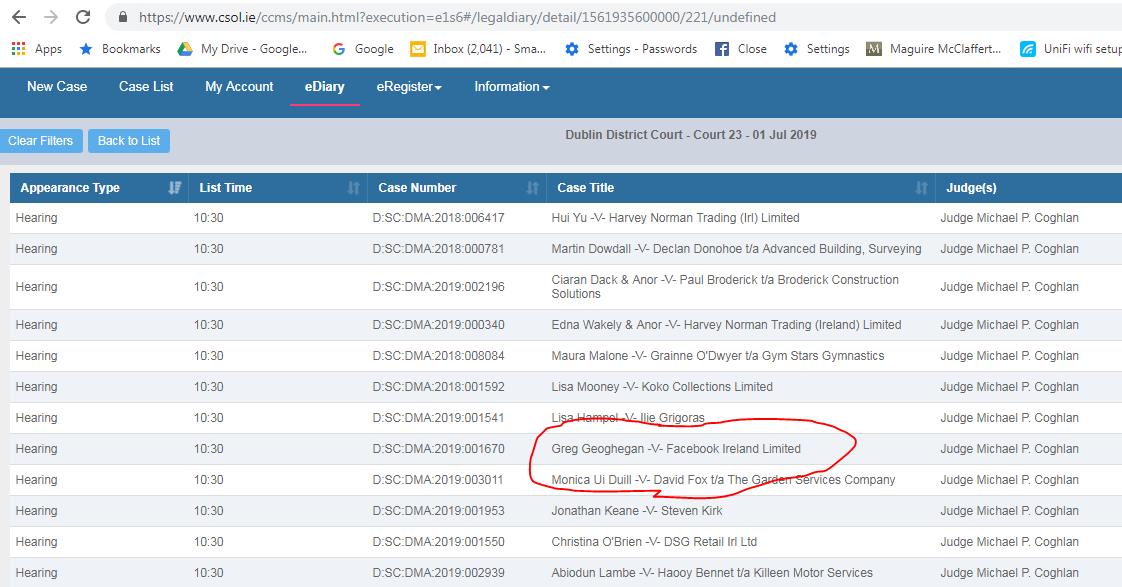Open the Maguire McClafferty bookmark
Image resolution: width=1122 pixels, height=587 pixels.
point(934,49)
